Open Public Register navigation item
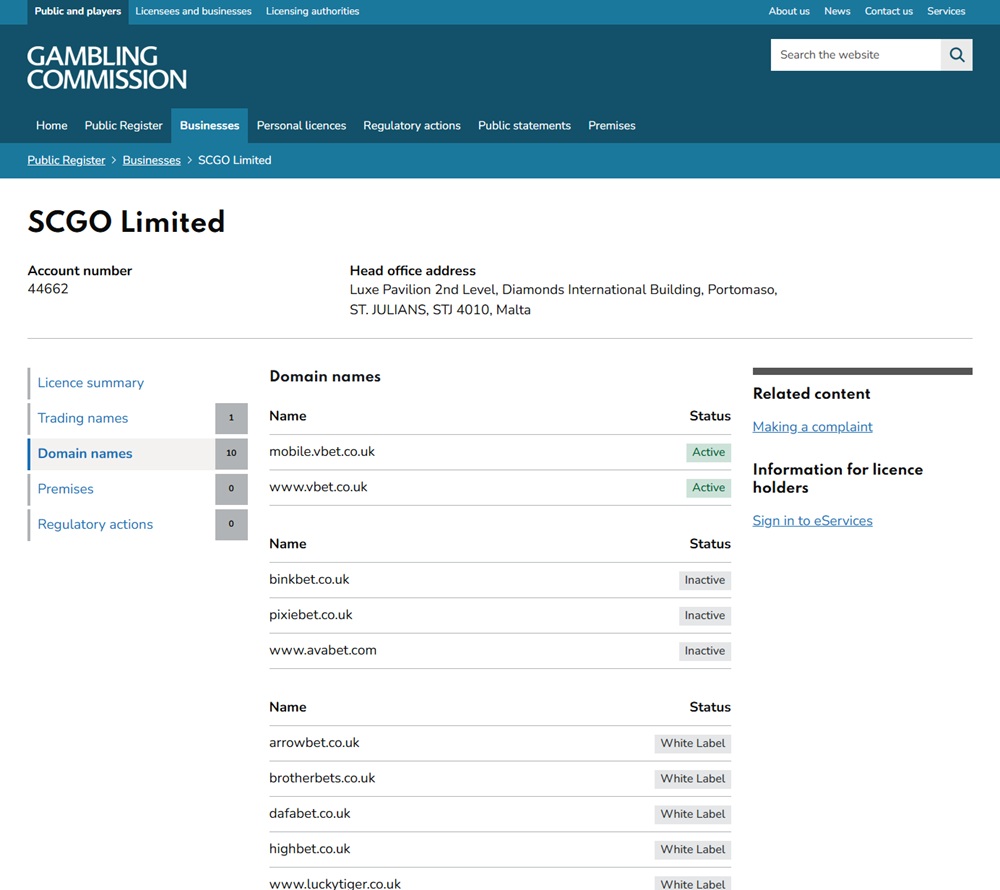The height and width of the screenshot is (890, 1000). [124, 126]
